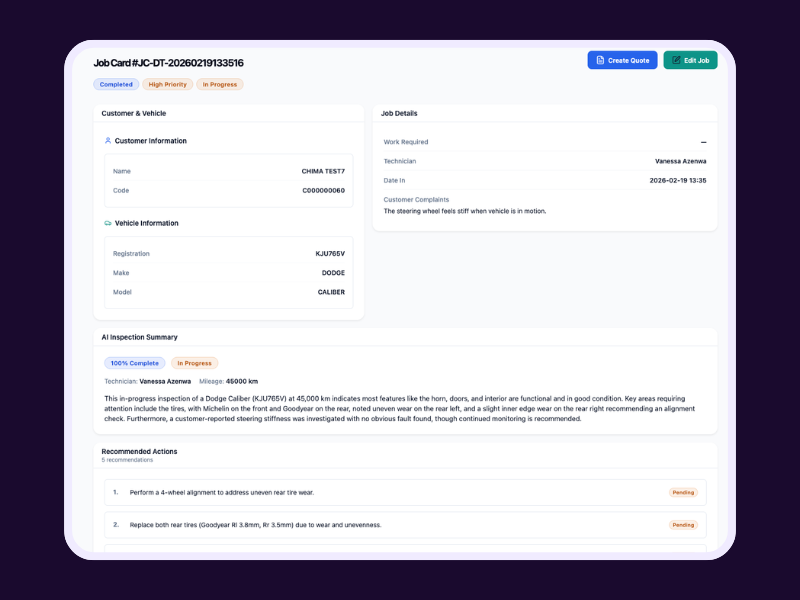The image size is (800, 600).
Task: Select the High Priority badge
Action: (x=167, y=85)
